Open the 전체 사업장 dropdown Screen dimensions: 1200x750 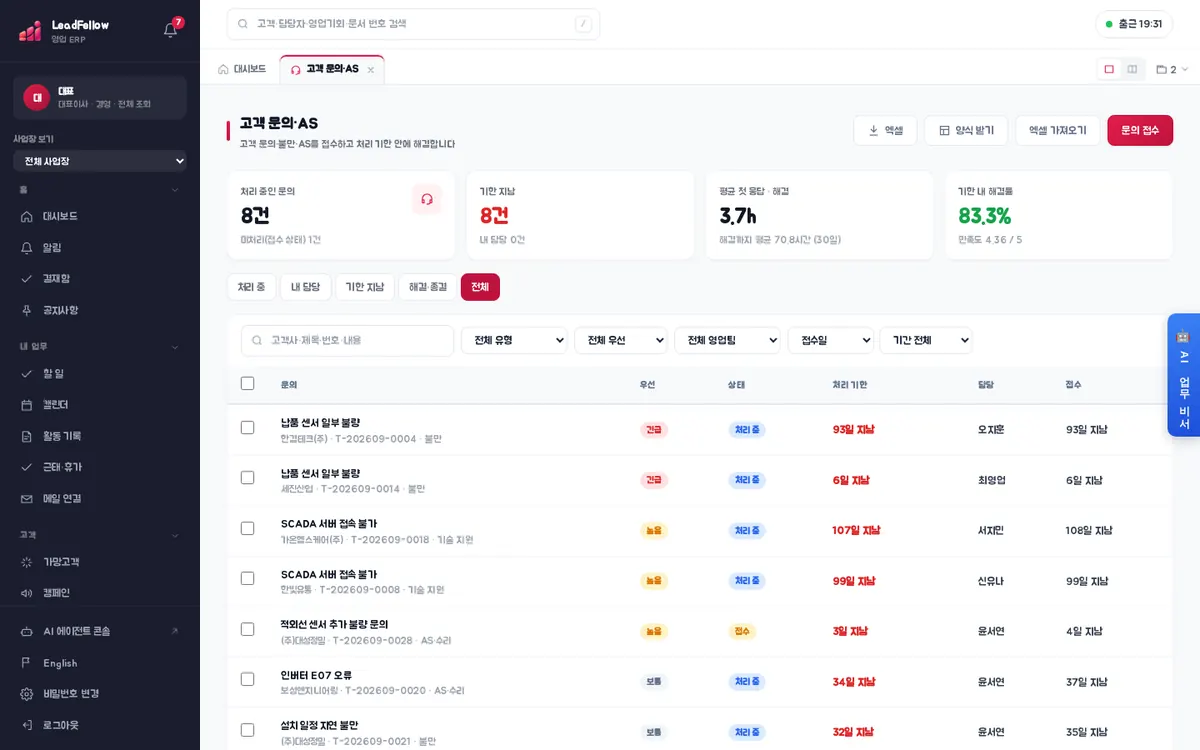(100, 161)
